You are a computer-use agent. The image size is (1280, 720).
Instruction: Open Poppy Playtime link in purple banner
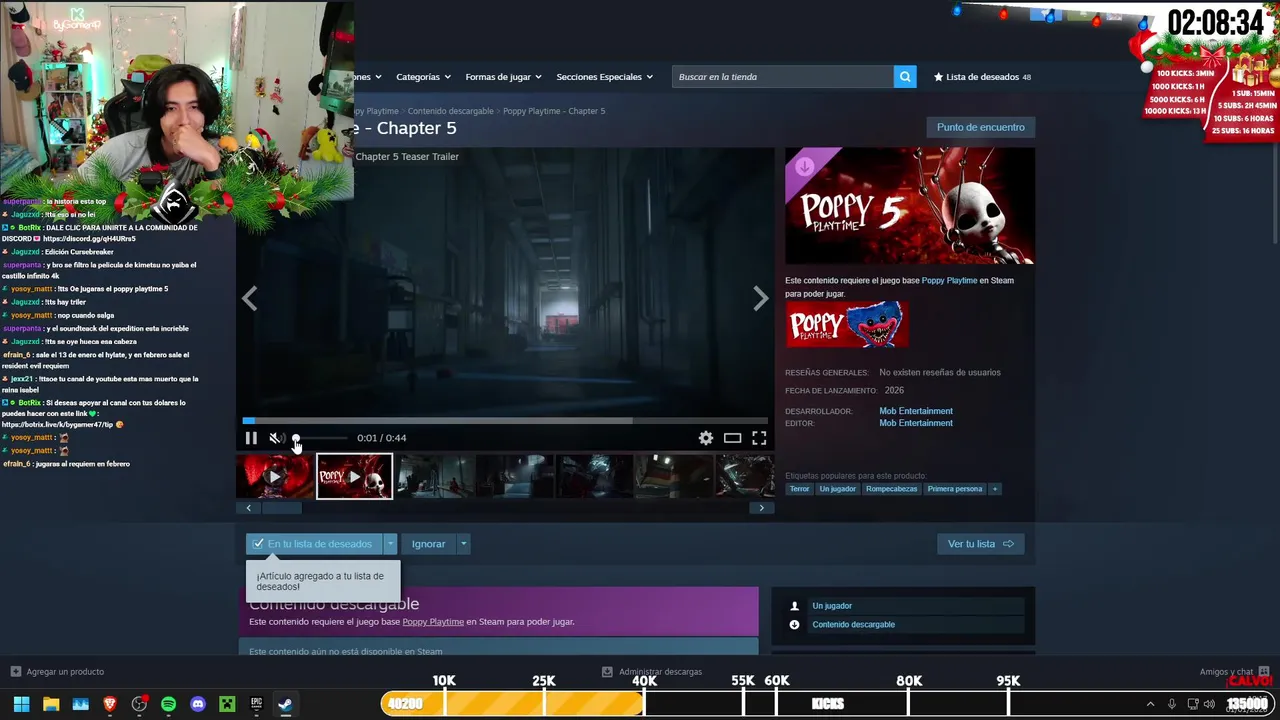(433, 622)
